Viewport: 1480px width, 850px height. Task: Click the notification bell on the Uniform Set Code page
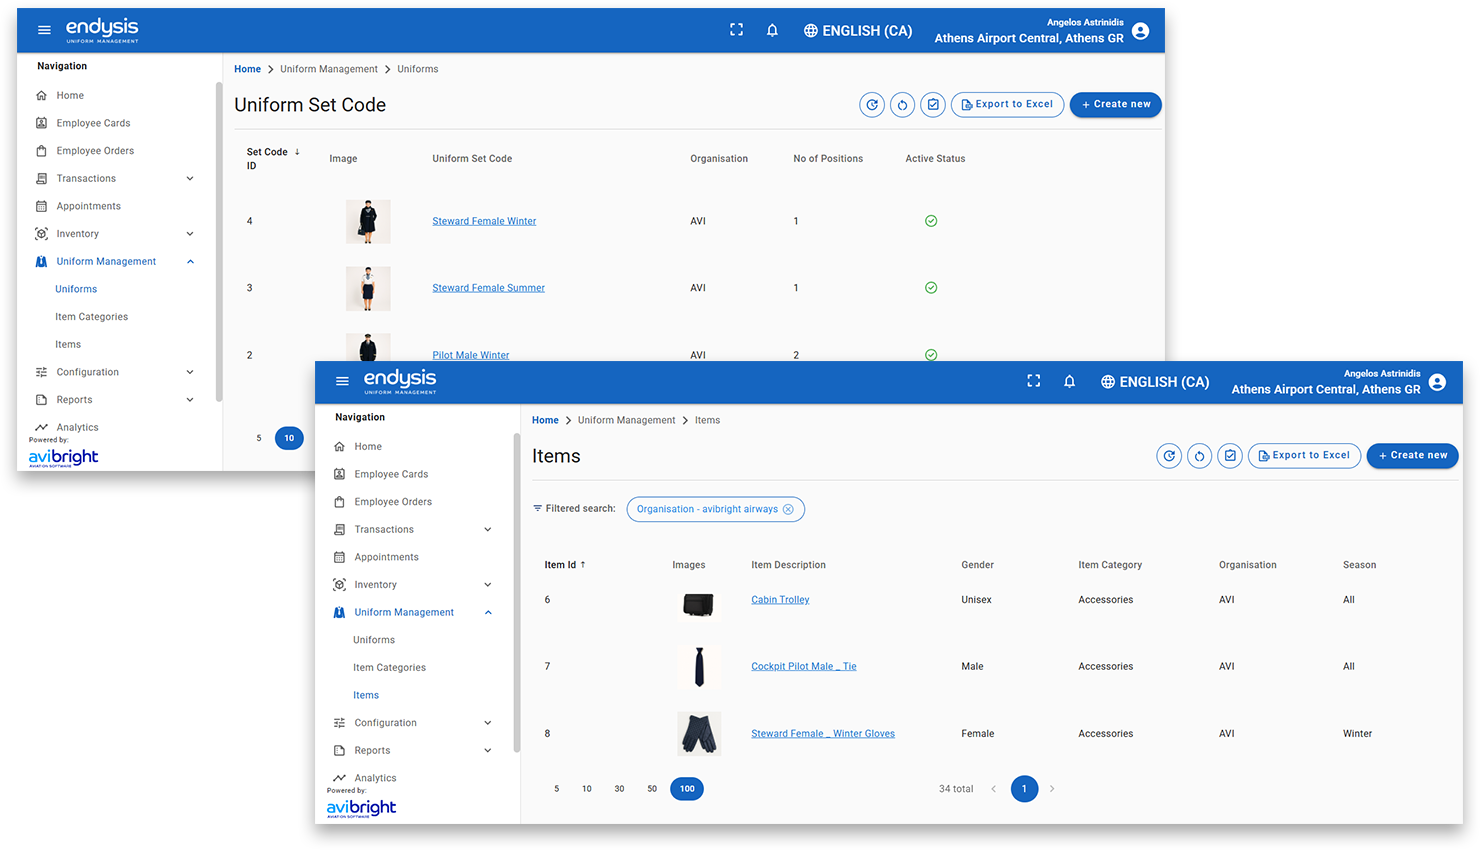pyautogui.click(x=772, y=30)
